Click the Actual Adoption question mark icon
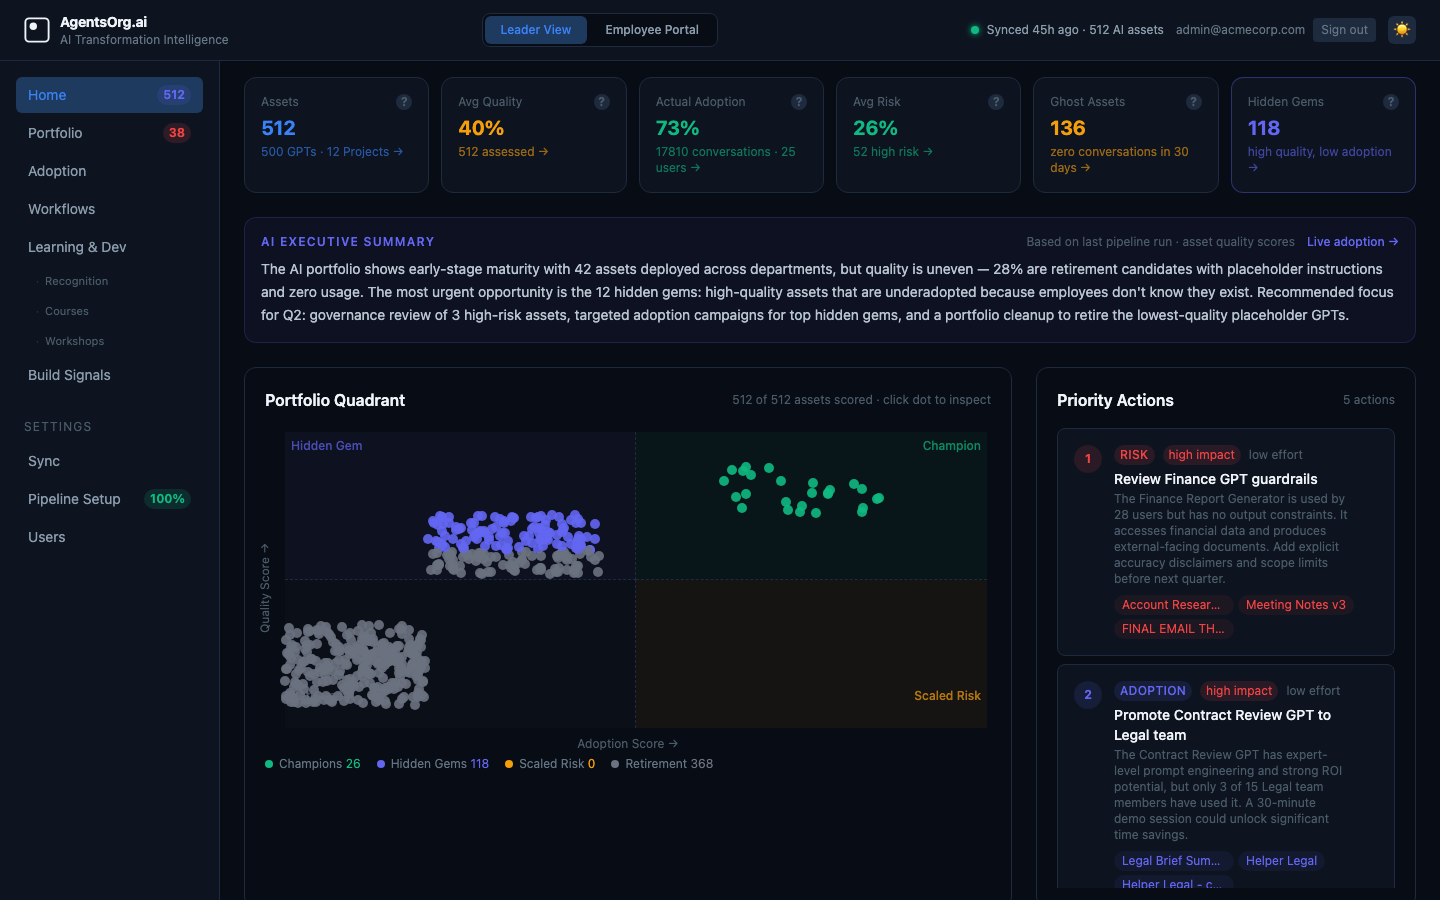 799,102
